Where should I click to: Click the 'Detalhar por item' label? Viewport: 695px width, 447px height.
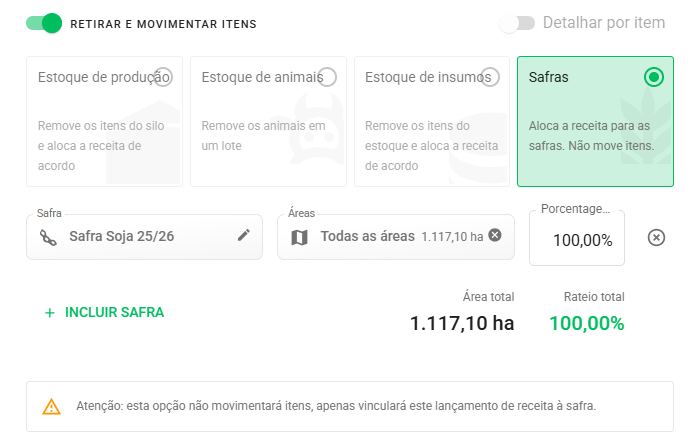[x=604, y=23]
